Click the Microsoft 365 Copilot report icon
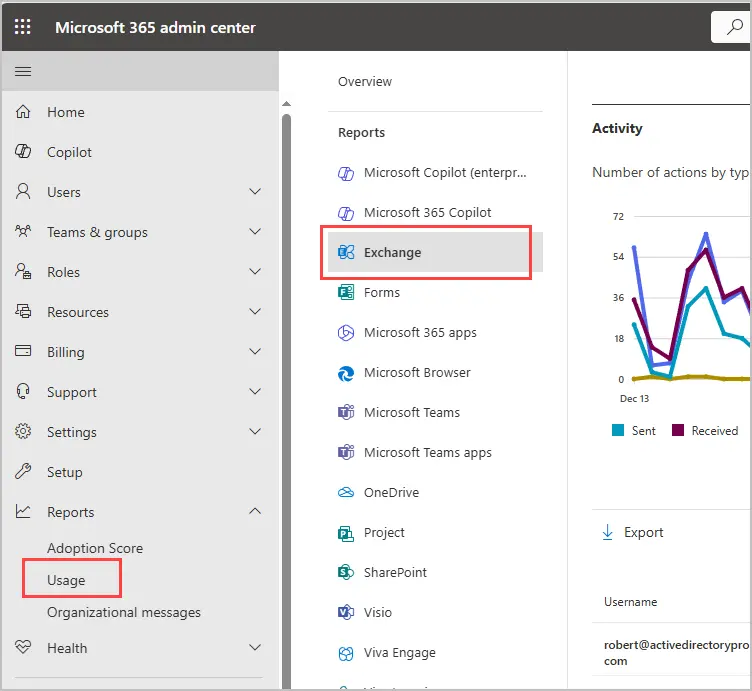Viewport: 752px width, 691px height. [346, 213]
